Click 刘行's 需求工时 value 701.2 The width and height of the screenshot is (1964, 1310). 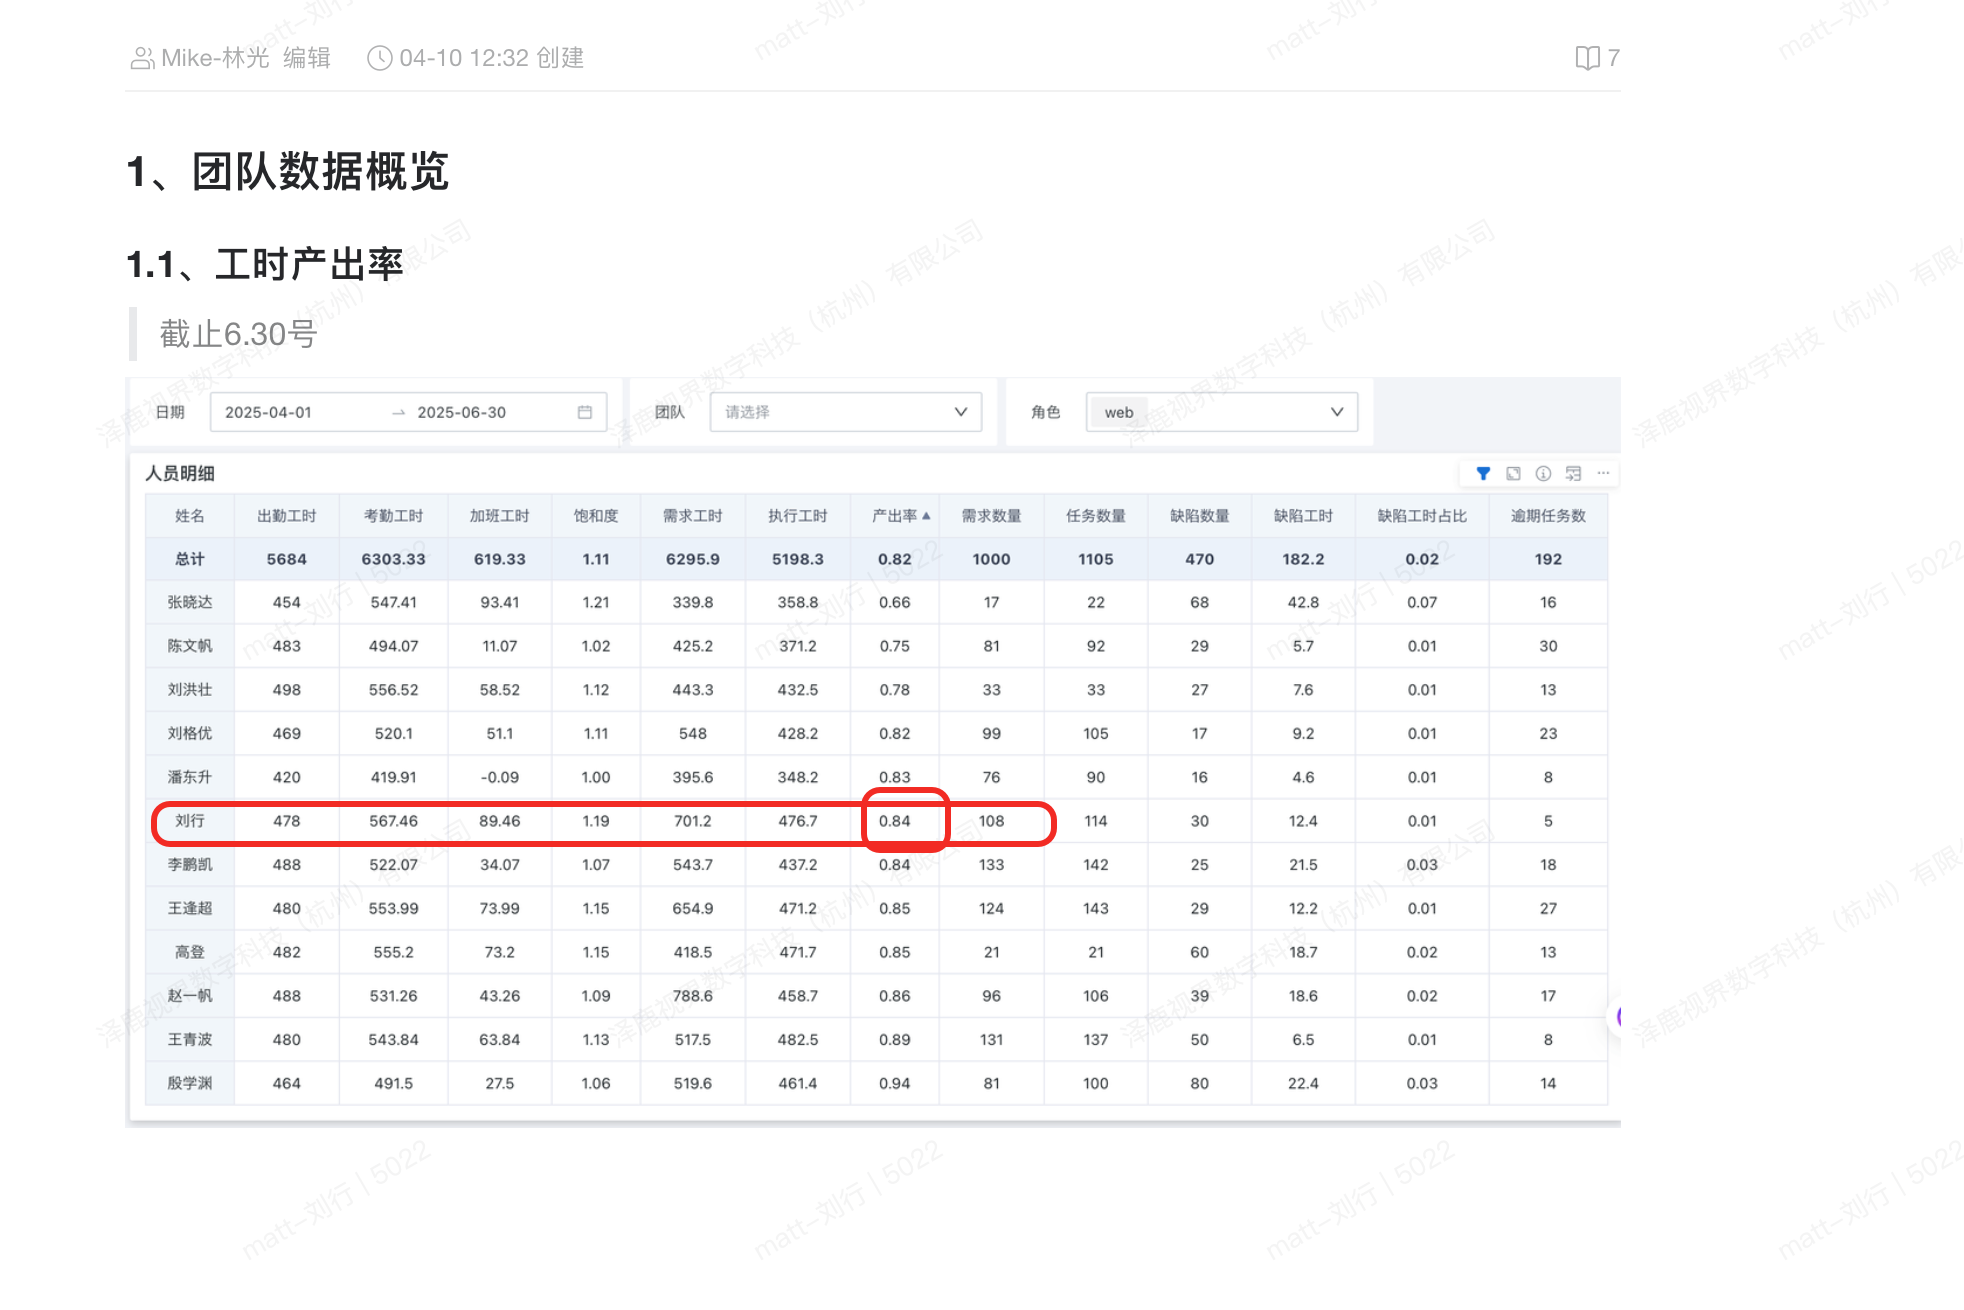tap(692, 821)
